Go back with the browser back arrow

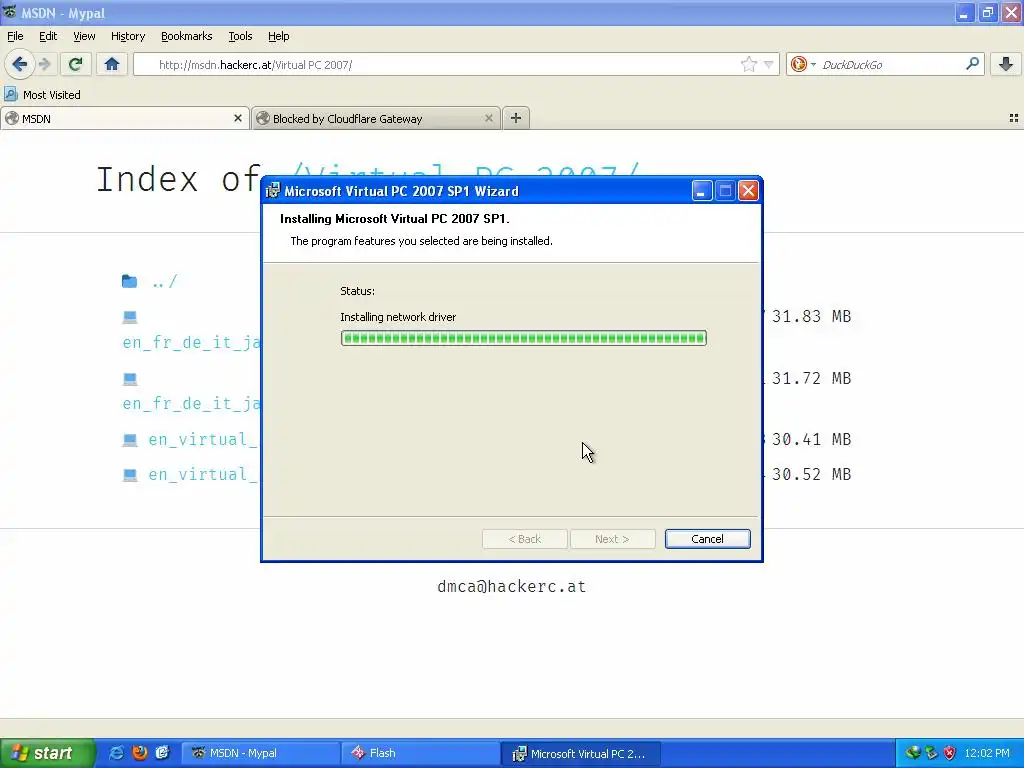point(19,64)
